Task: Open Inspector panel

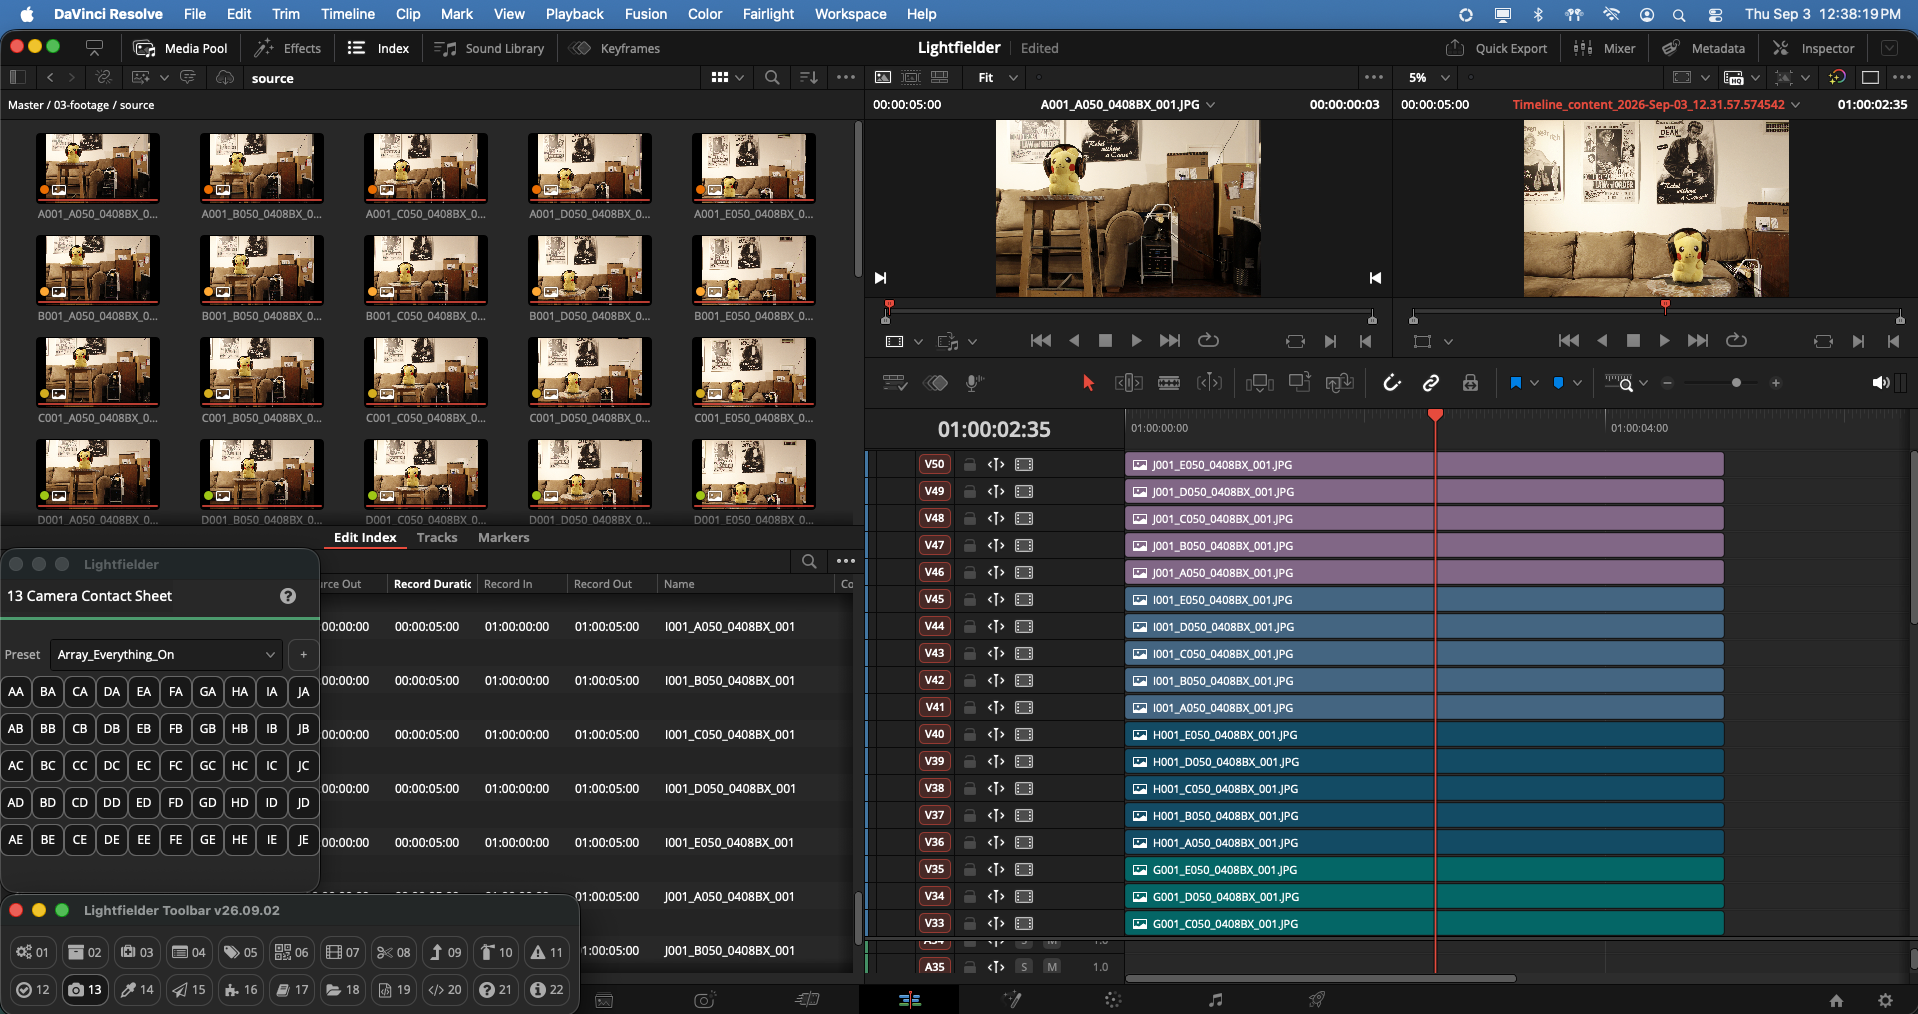Action: pyautogui.click(x=1814, y=48)
